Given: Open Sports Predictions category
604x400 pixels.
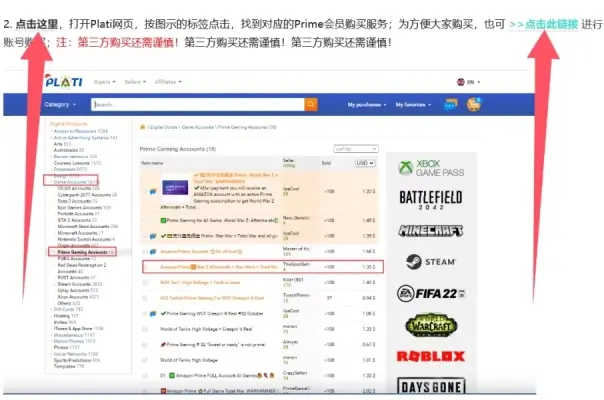Looking at the screenshot, I should point(77,360).
